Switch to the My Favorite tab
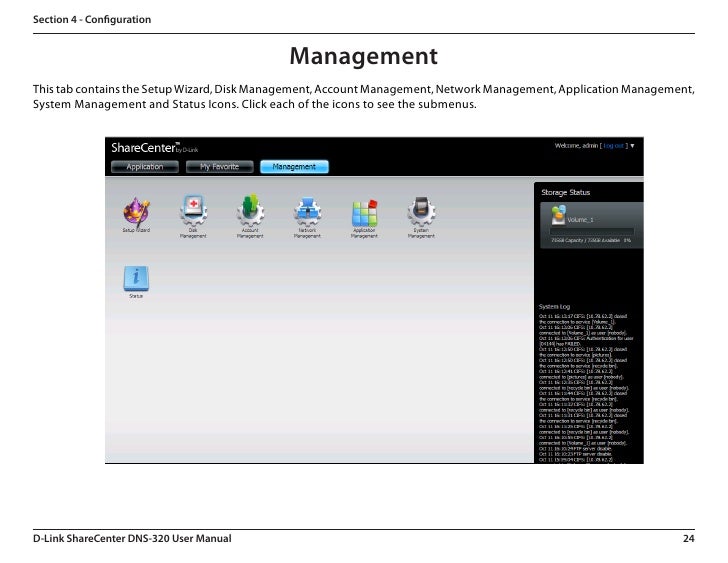728x563 pixels. [220, 167]
